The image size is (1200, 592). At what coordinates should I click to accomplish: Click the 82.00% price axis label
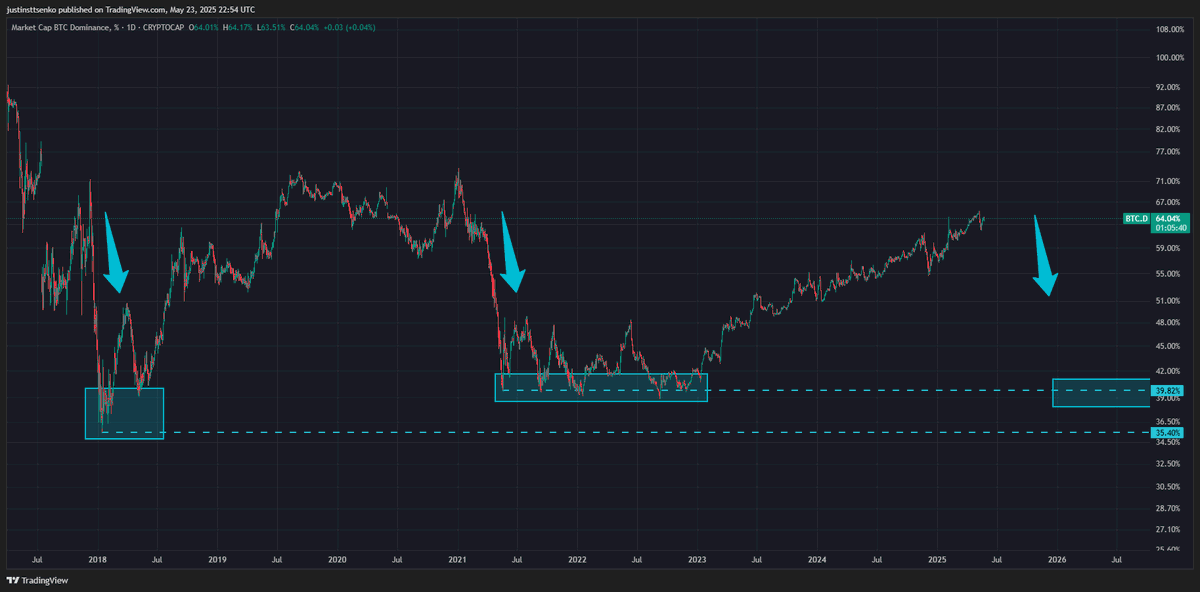[x=1168, y=129]
